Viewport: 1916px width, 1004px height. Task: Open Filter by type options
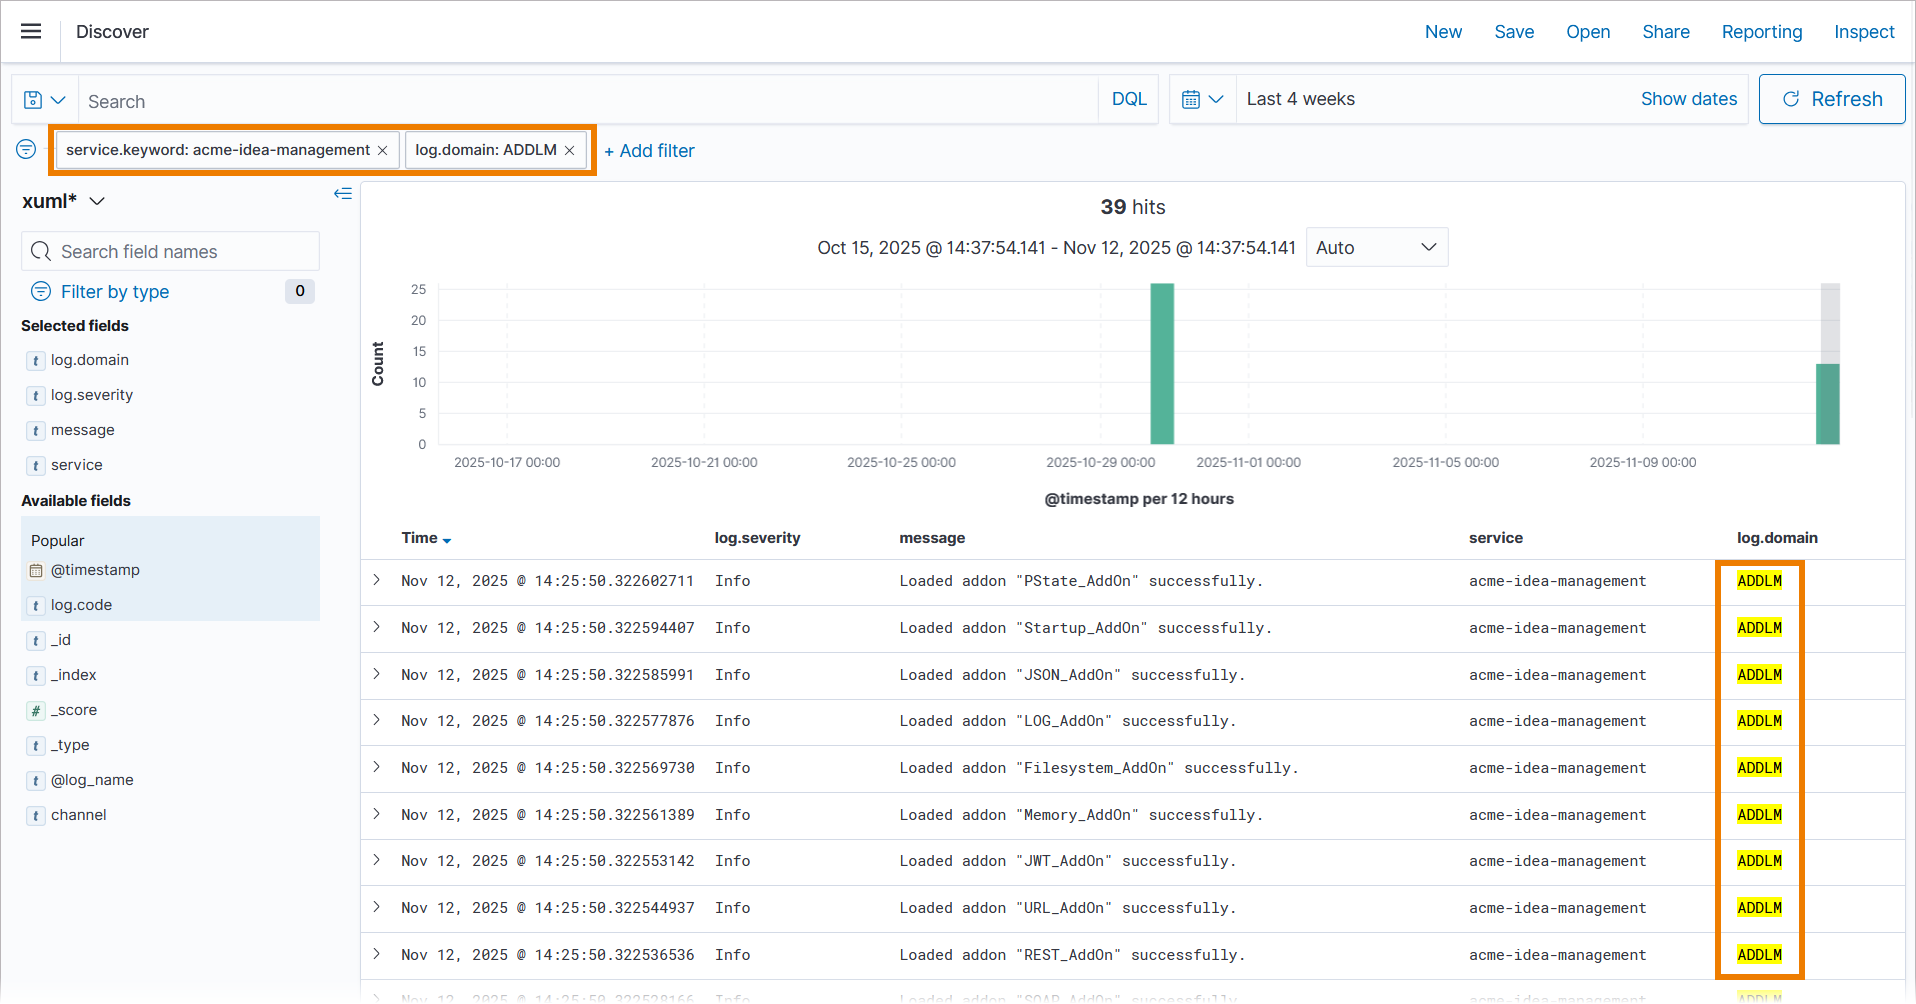tap(114, 292)
